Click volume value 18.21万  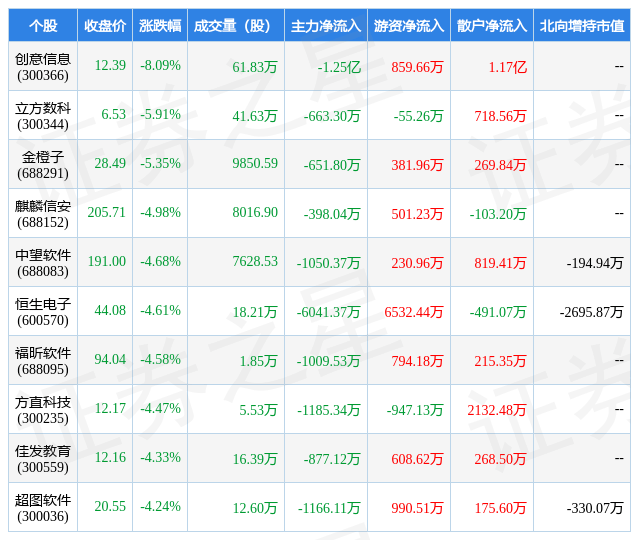pos(255,312)
